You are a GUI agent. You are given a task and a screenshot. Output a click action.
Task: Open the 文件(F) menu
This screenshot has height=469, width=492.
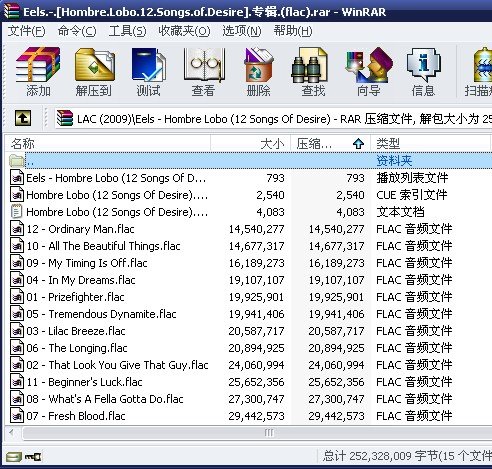27,31
